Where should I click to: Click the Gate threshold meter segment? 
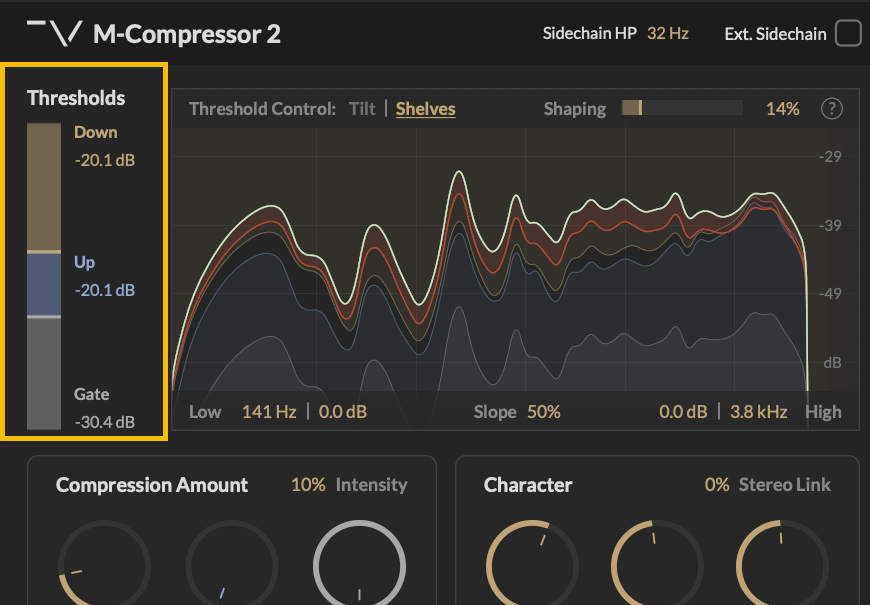click(x=44, y=374)
